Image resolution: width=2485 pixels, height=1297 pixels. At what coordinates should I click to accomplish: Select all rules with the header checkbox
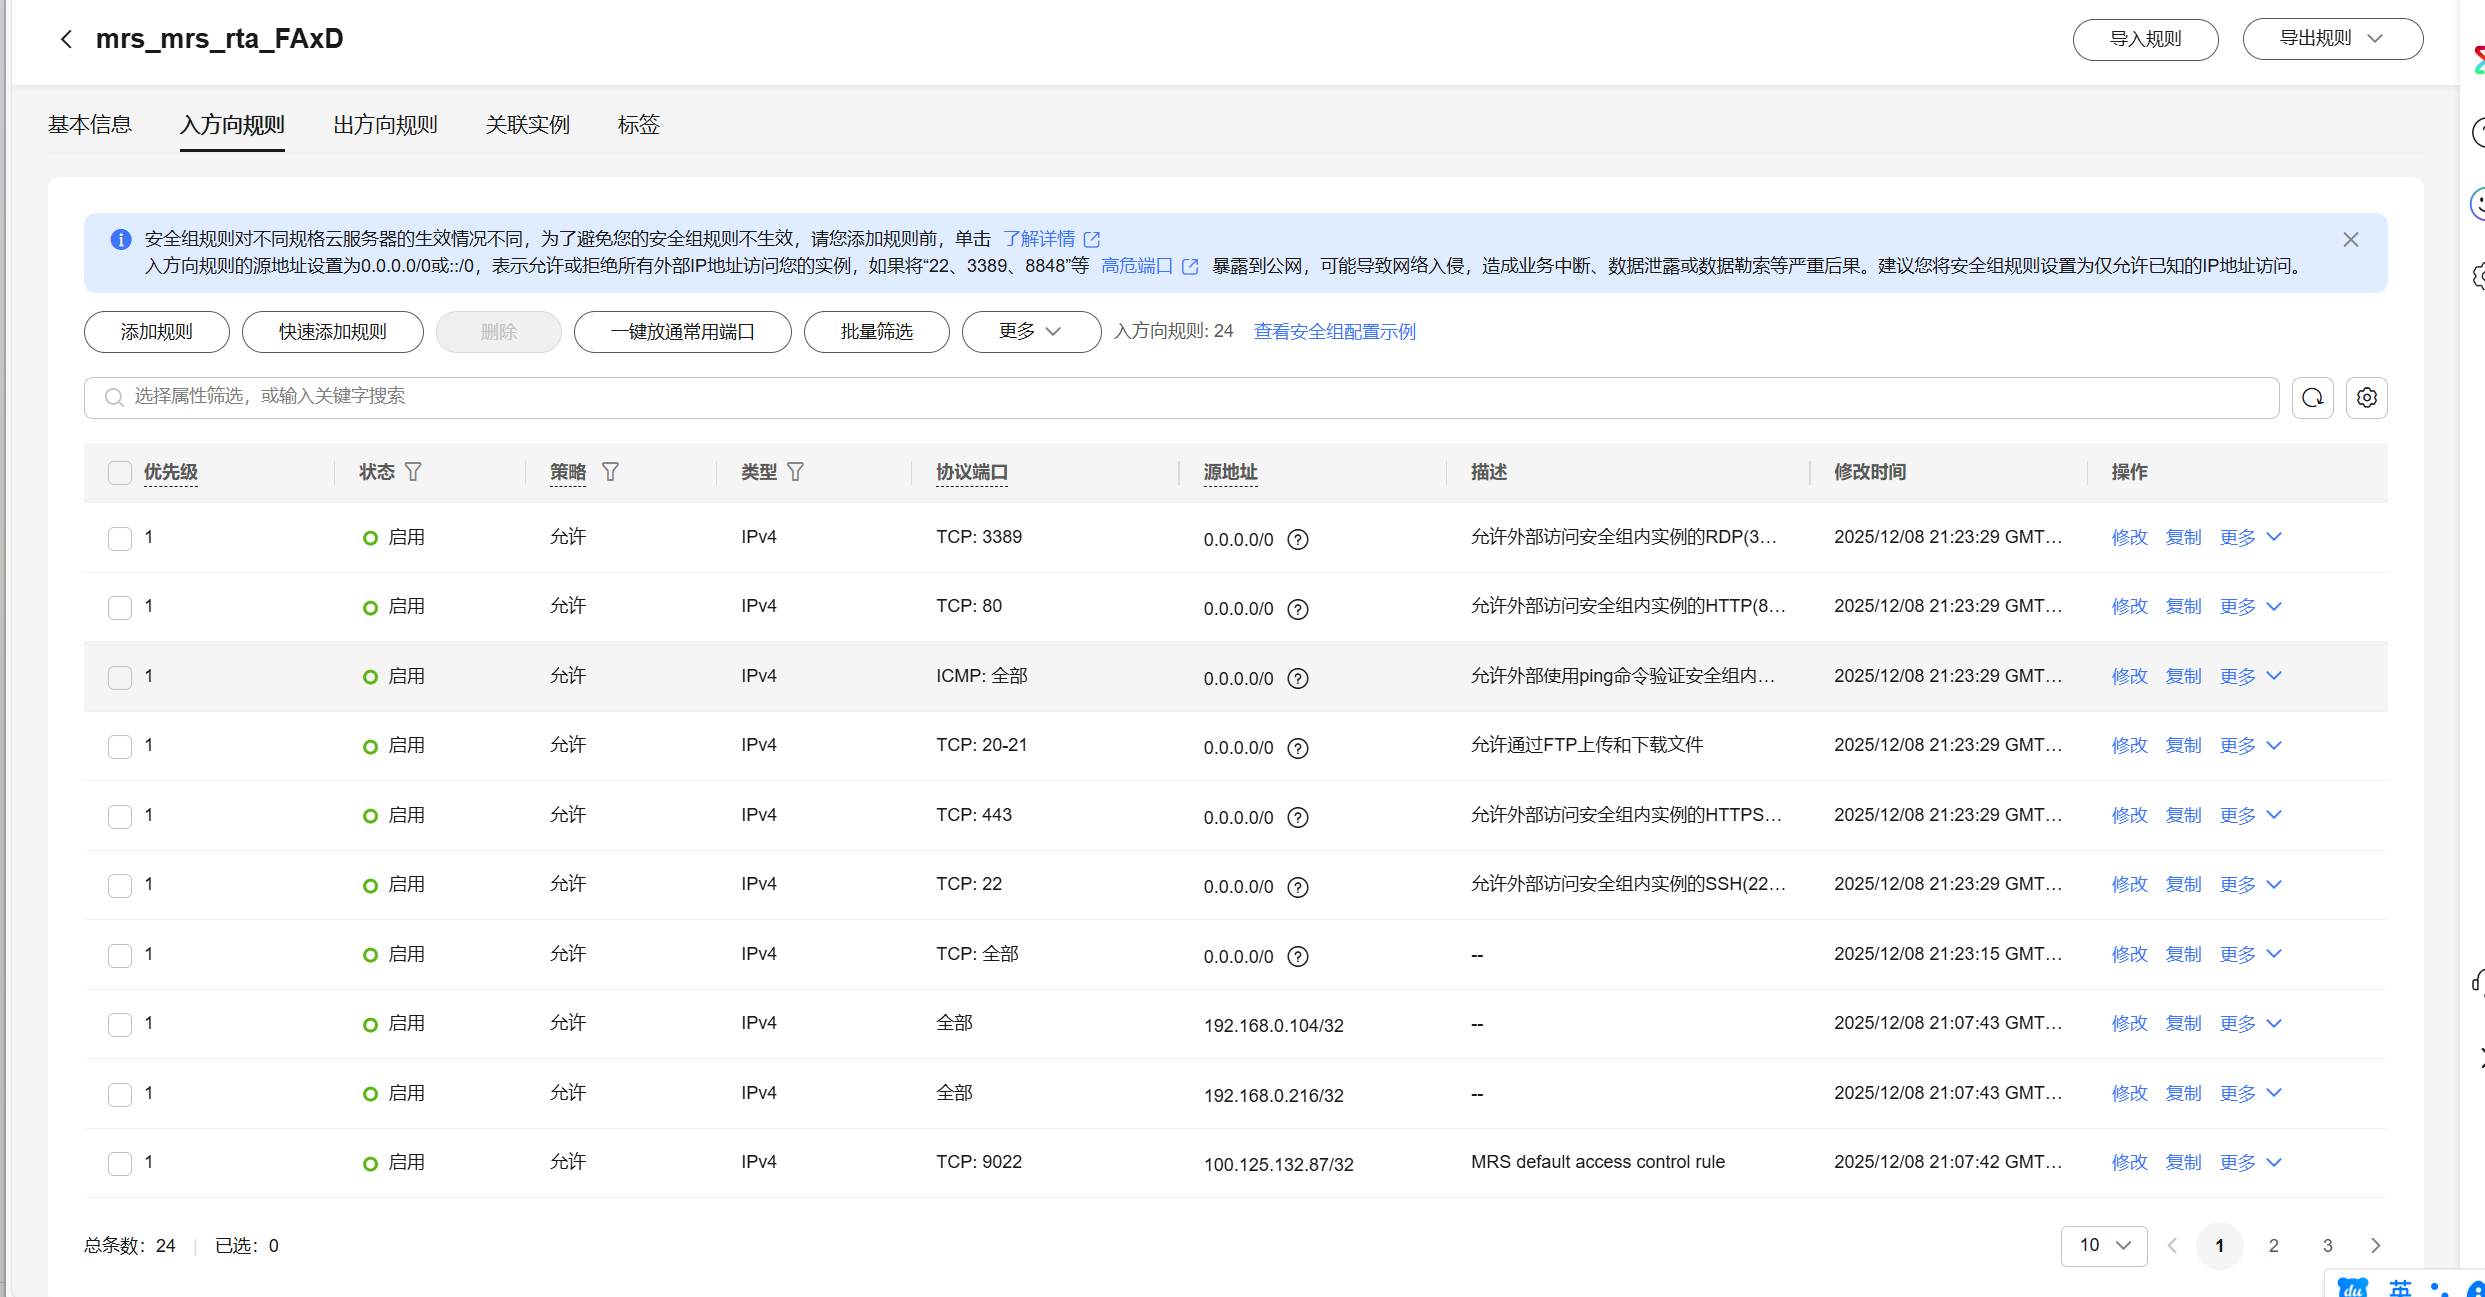tap(119, 471)
